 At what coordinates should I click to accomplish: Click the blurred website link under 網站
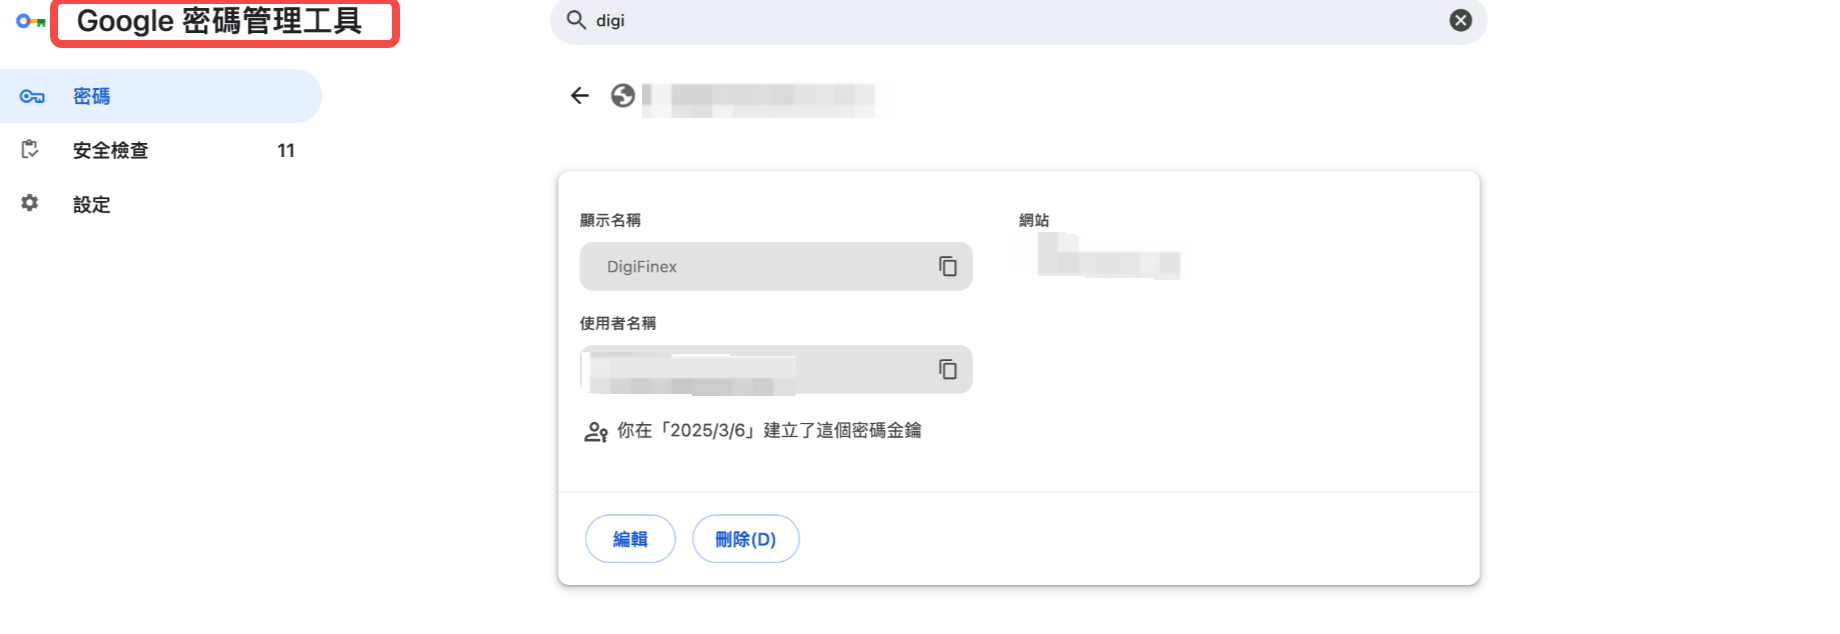pos(1107,256)
